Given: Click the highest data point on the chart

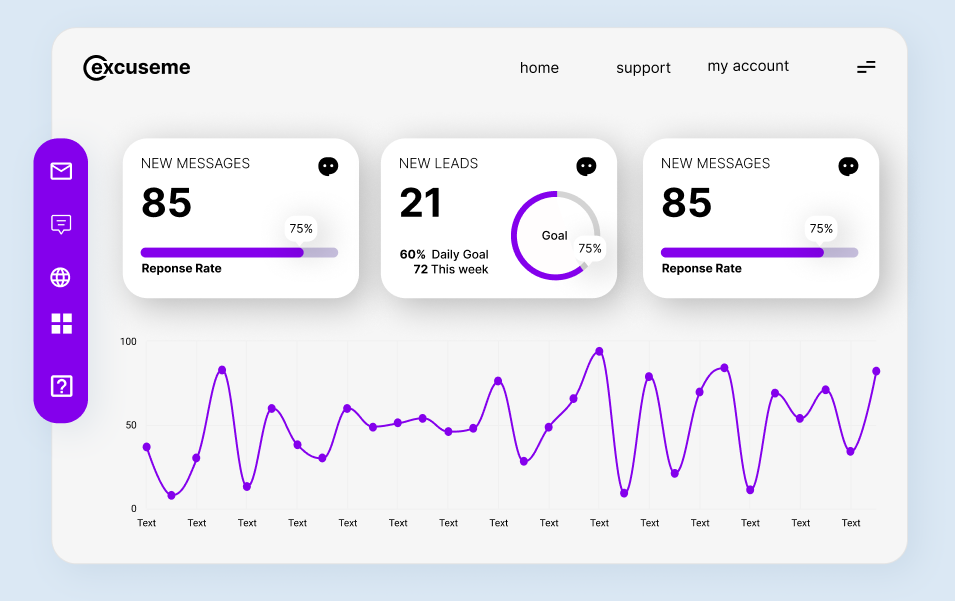Looking at the screenshot, I should pos(599,352).
